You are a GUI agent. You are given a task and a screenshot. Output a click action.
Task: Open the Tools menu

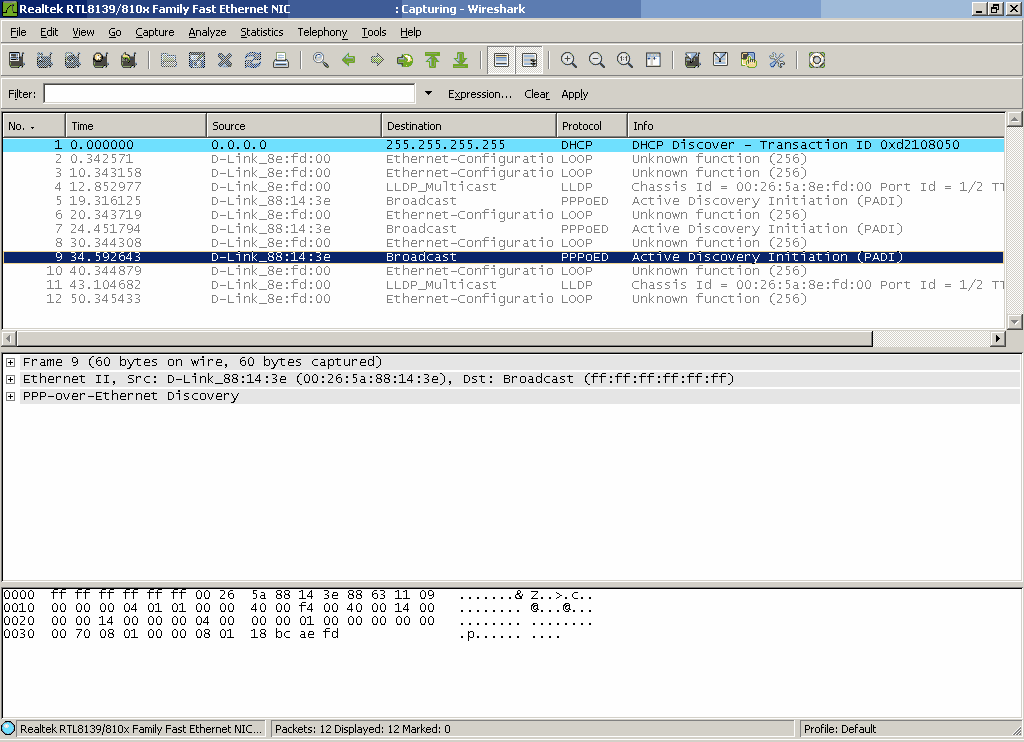374,32
